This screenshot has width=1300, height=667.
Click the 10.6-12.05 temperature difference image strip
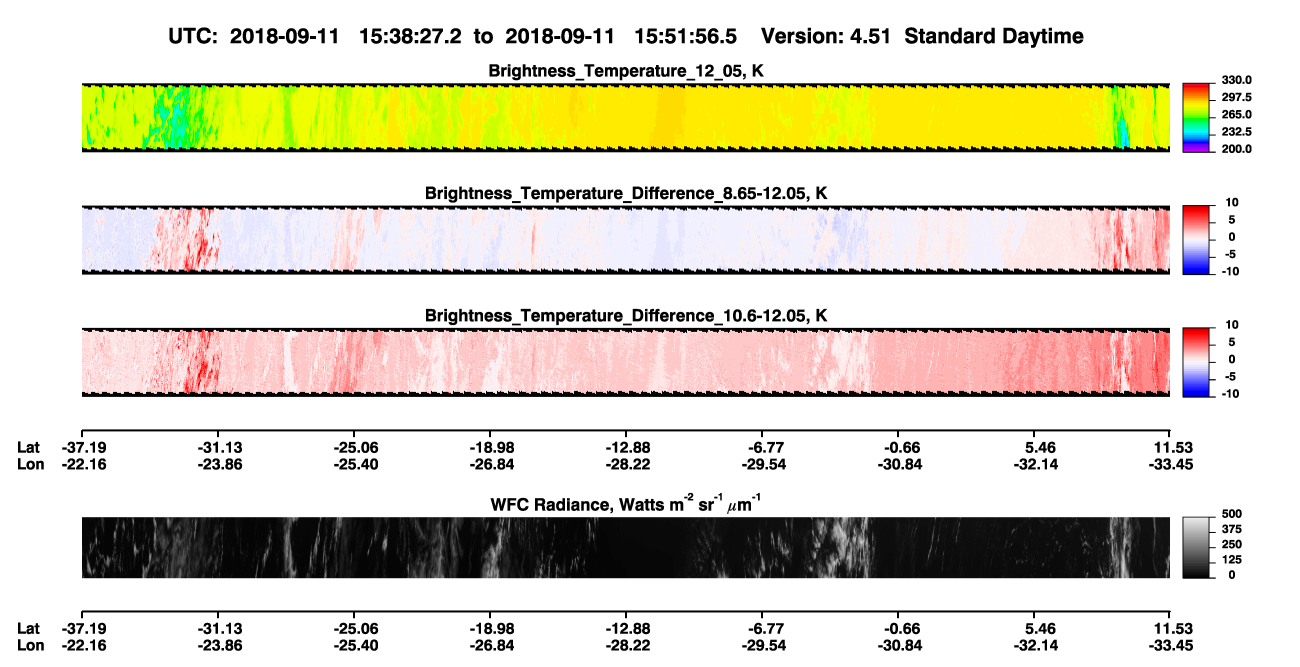(625, 361)
